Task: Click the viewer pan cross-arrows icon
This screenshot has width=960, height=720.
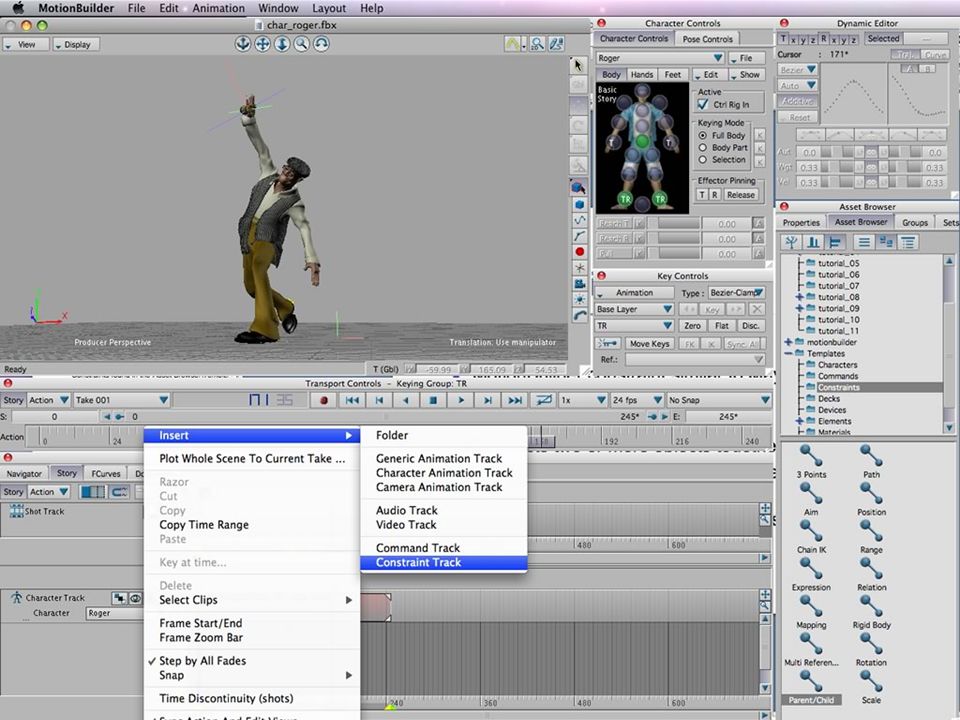Action: [x=263, y=44]
